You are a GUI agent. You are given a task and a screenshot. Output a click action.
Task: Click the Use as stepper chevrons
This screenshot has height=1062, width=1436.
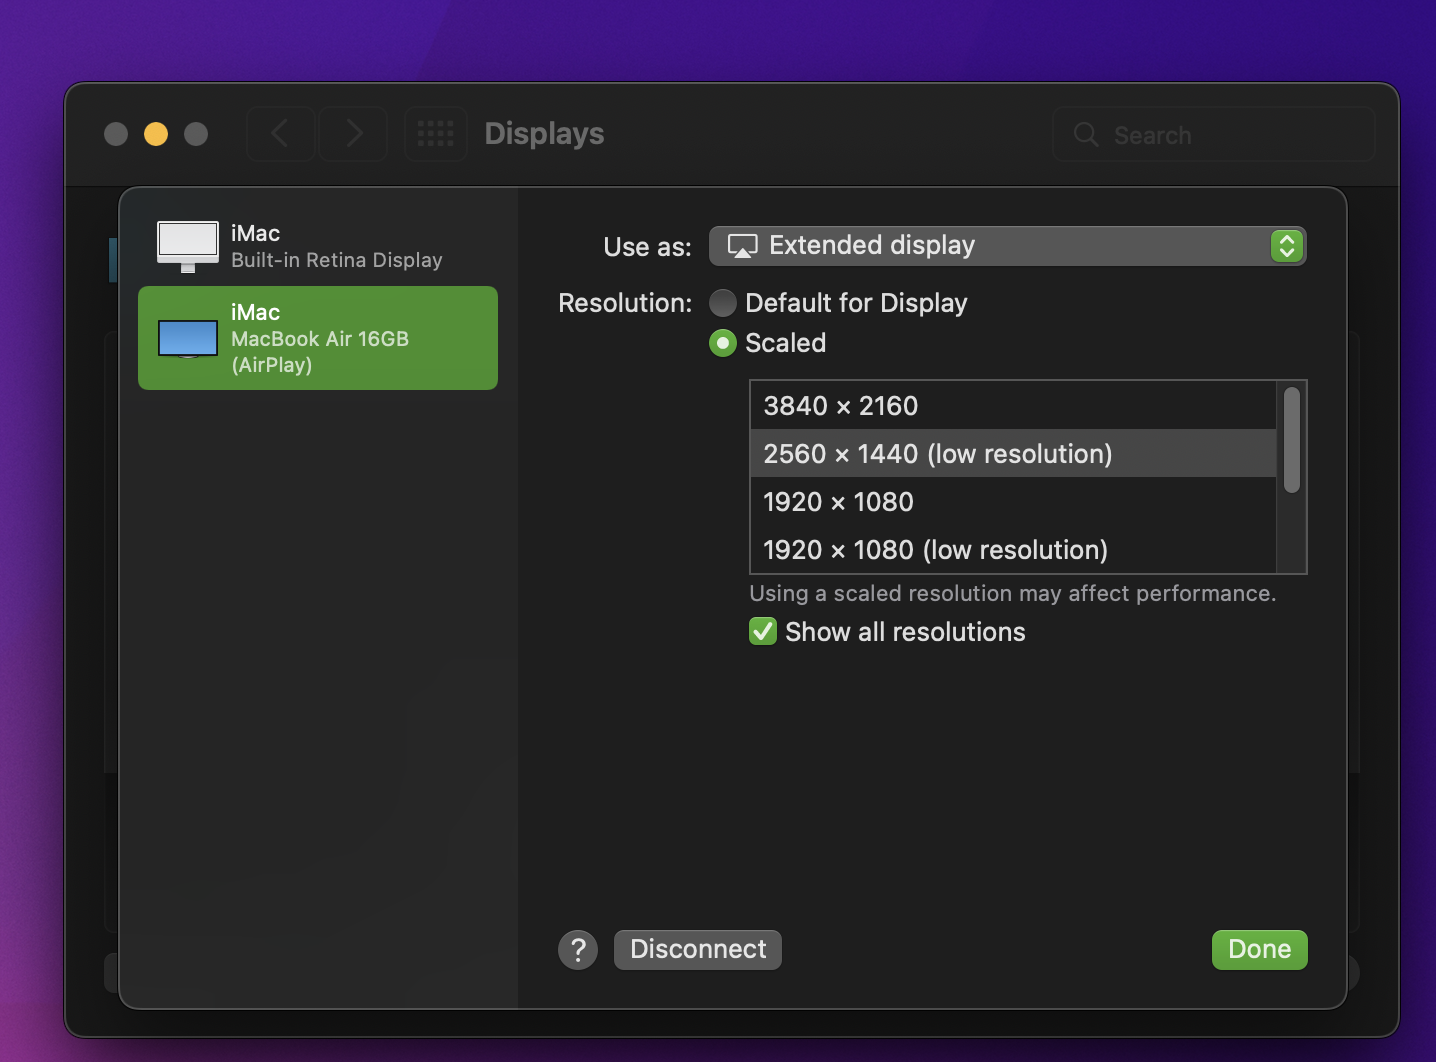[x=1287, y=245]
